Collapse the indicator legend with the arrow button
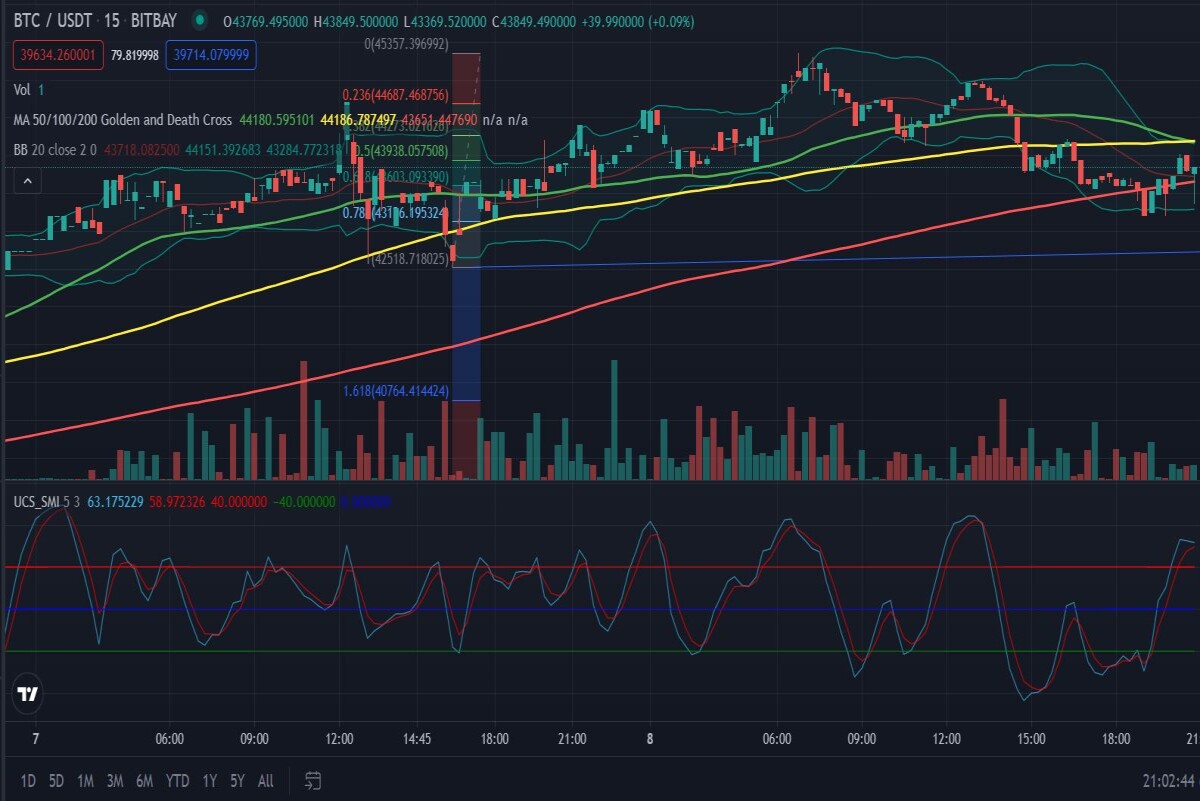 [28, 181]
